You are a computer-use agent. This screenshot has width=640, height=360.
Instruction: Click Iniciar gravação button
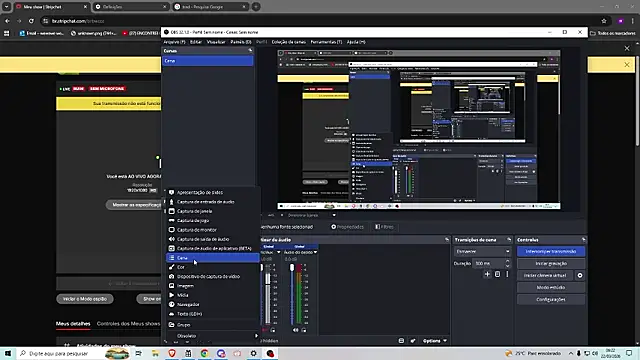(x=551, y=263)
